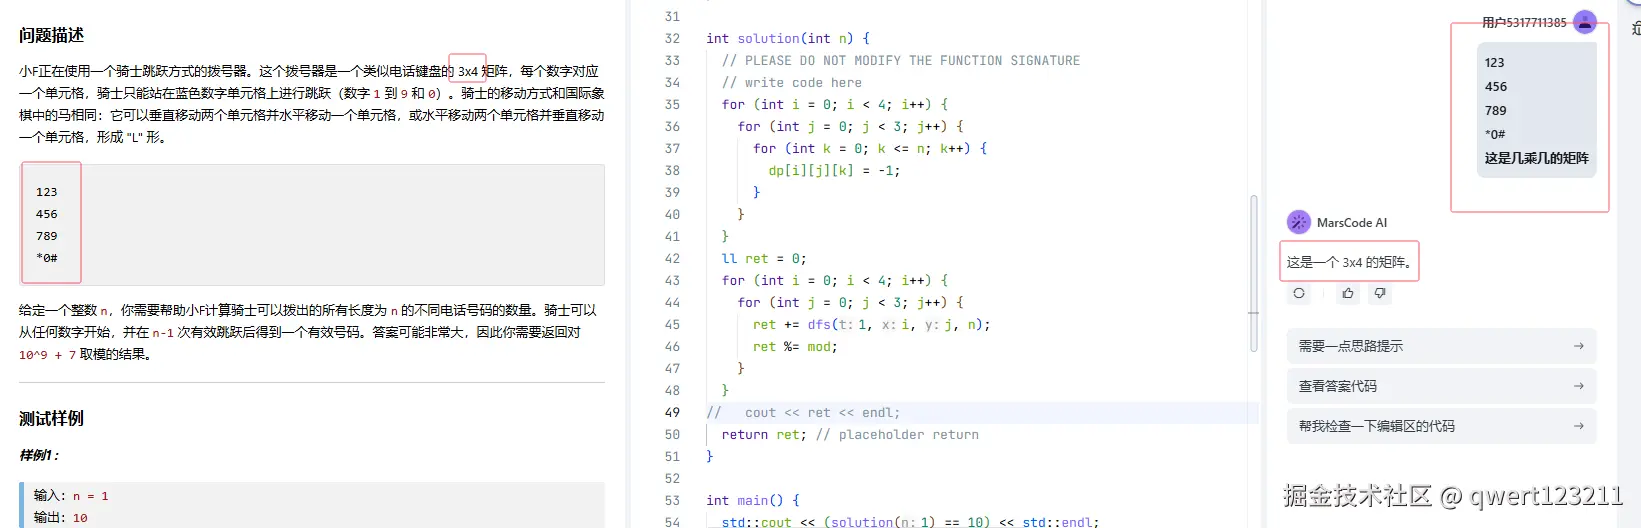This screenshot has height=528, width=1641.
Task: Click the 'll ret = 0;' code line
Action: click(764, 258)
